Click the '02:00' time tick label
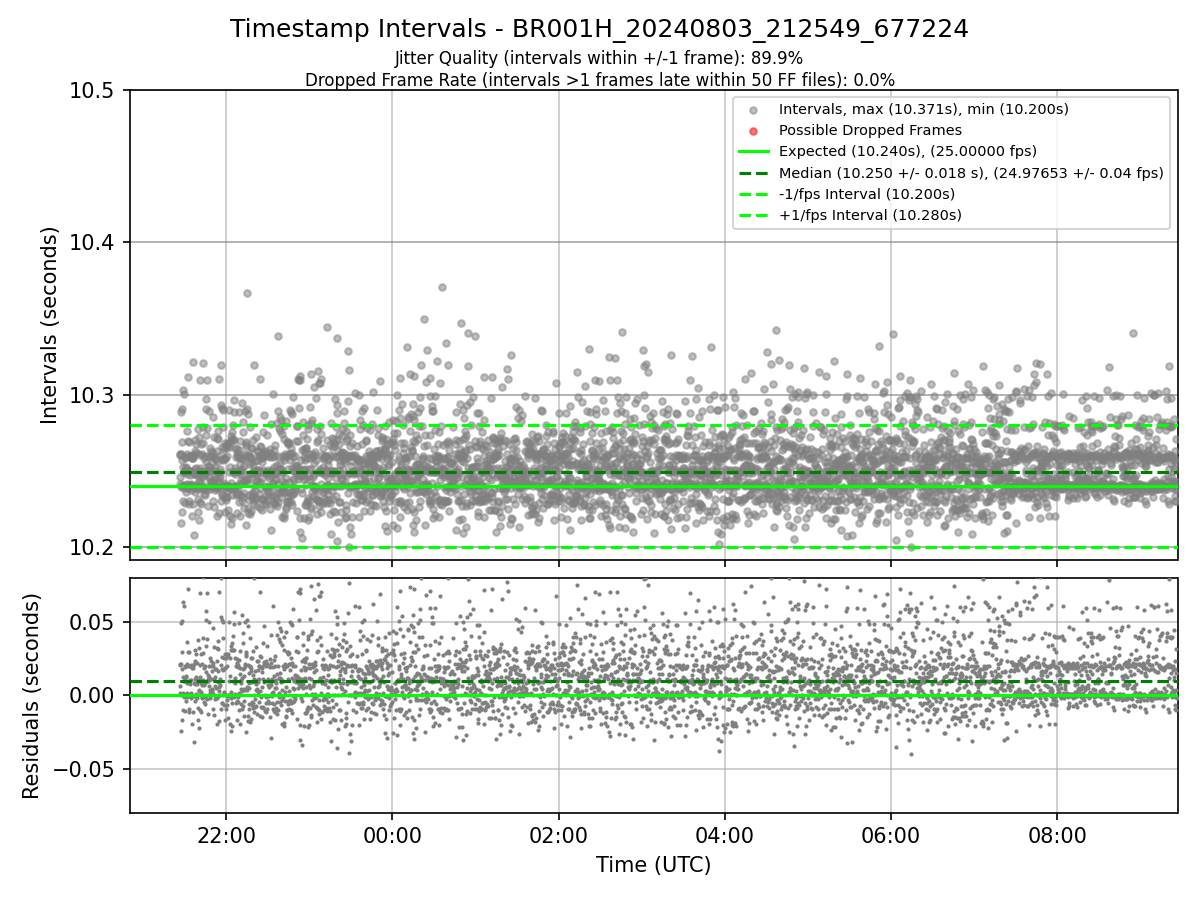The width and height of the screenshot is (1200, 900). (x=558, y=836)
